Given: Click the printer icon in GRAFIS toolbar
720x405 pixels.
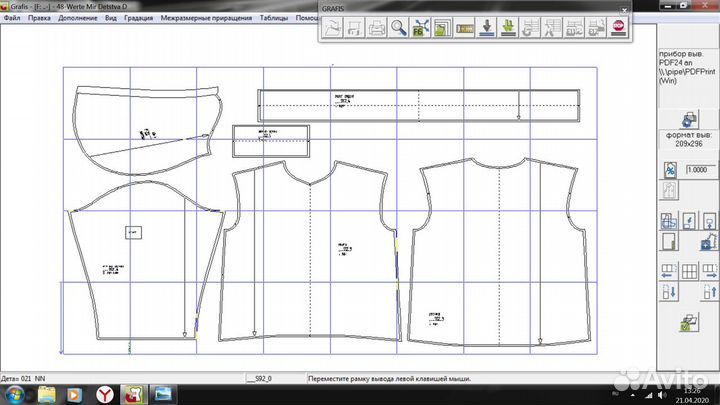Looking at the screenshot, I should (x=376, y=28).
